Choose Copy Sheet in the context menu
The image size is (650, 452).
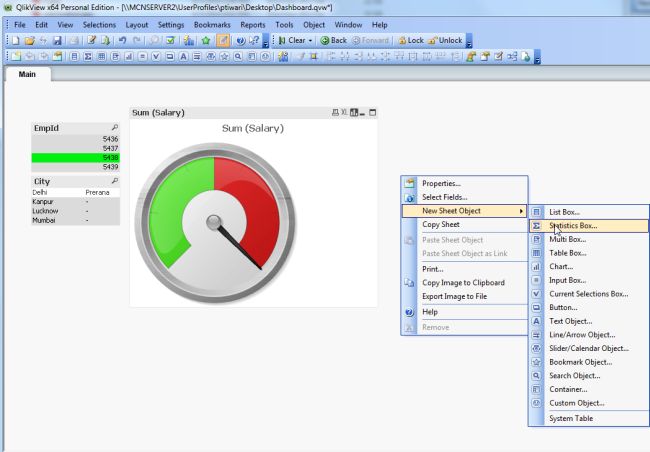coord(464,224)
